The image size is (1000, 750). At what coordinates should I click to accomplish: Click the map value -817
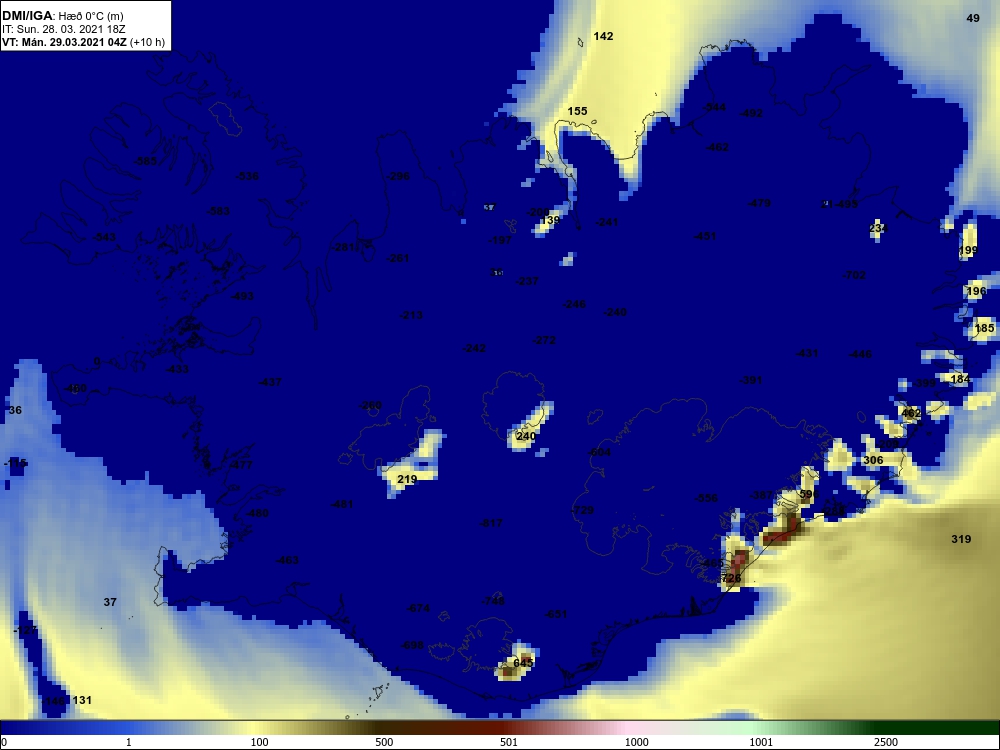pos(490,523)
